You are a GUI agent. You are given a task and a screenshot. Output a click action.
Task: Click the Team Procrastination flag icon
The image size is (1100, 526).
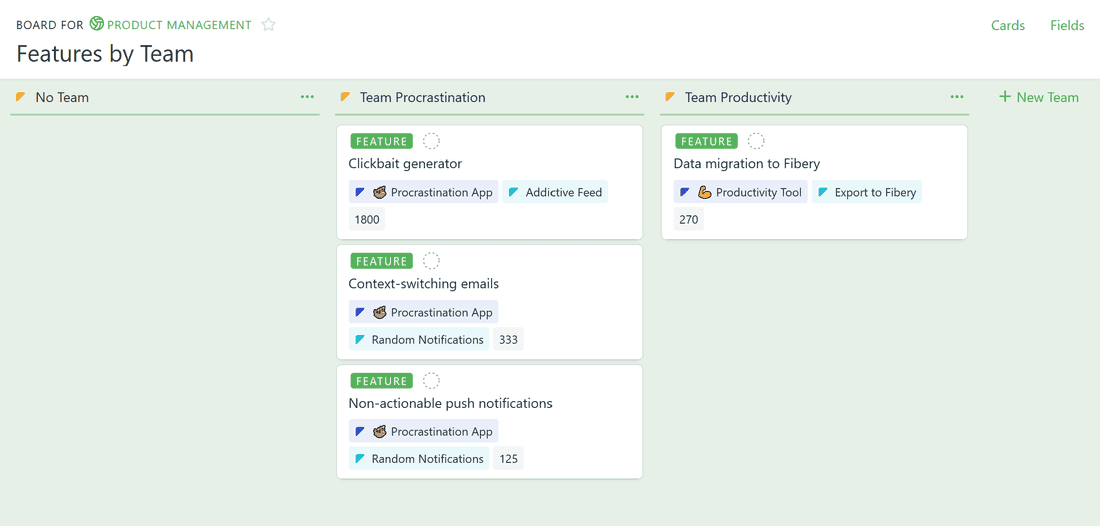(345, 97)
